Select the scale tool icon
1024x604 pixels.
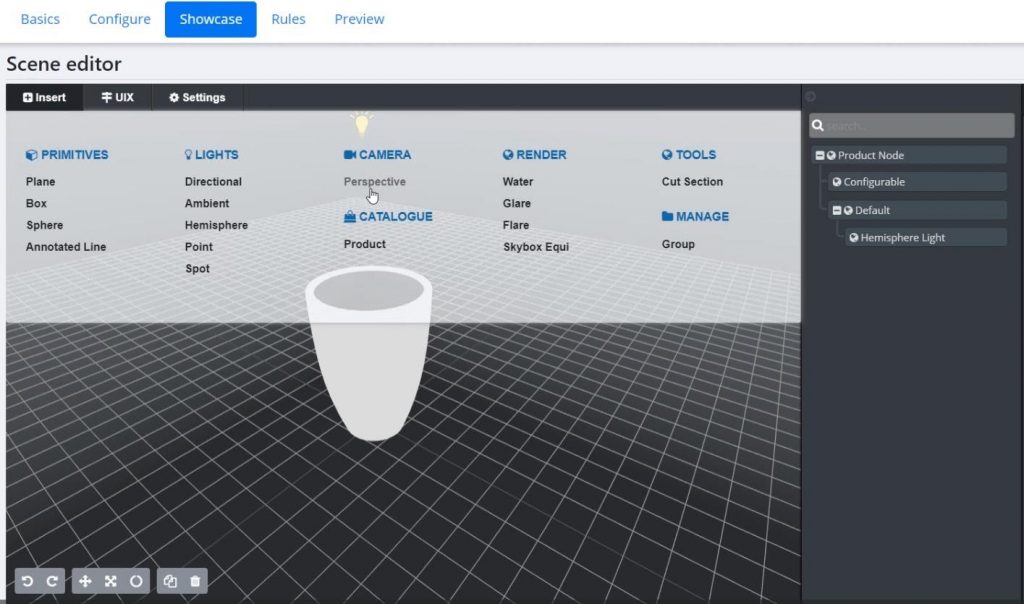point(110,580)
